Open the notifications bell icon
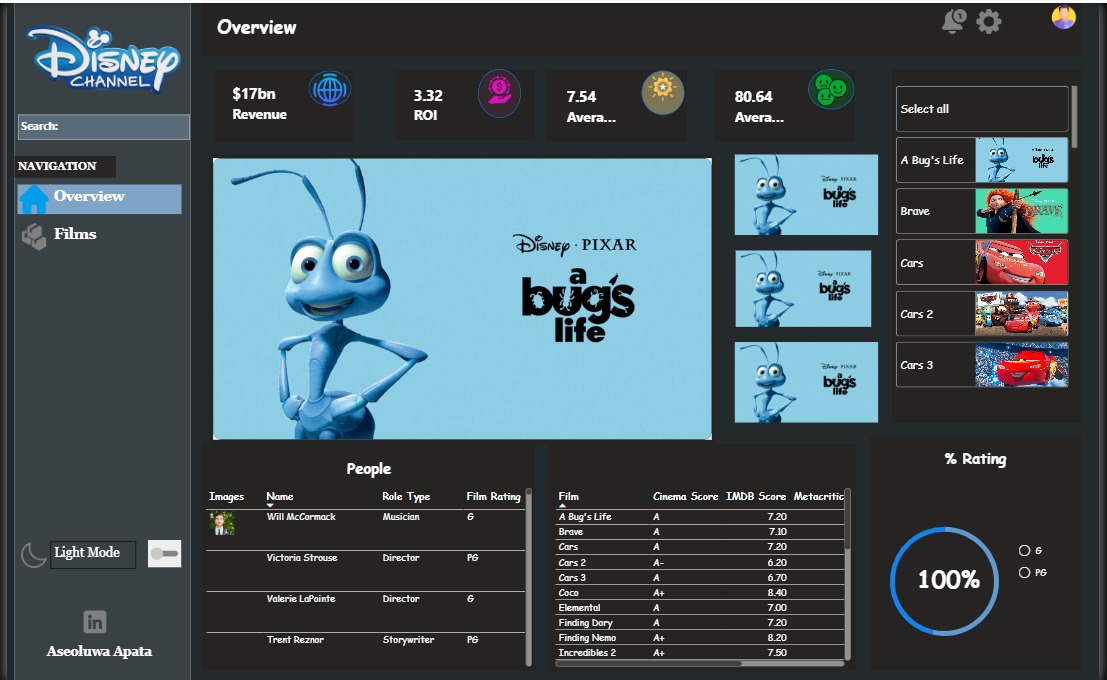Viewport: 1107px width, 680px height. 953,21
